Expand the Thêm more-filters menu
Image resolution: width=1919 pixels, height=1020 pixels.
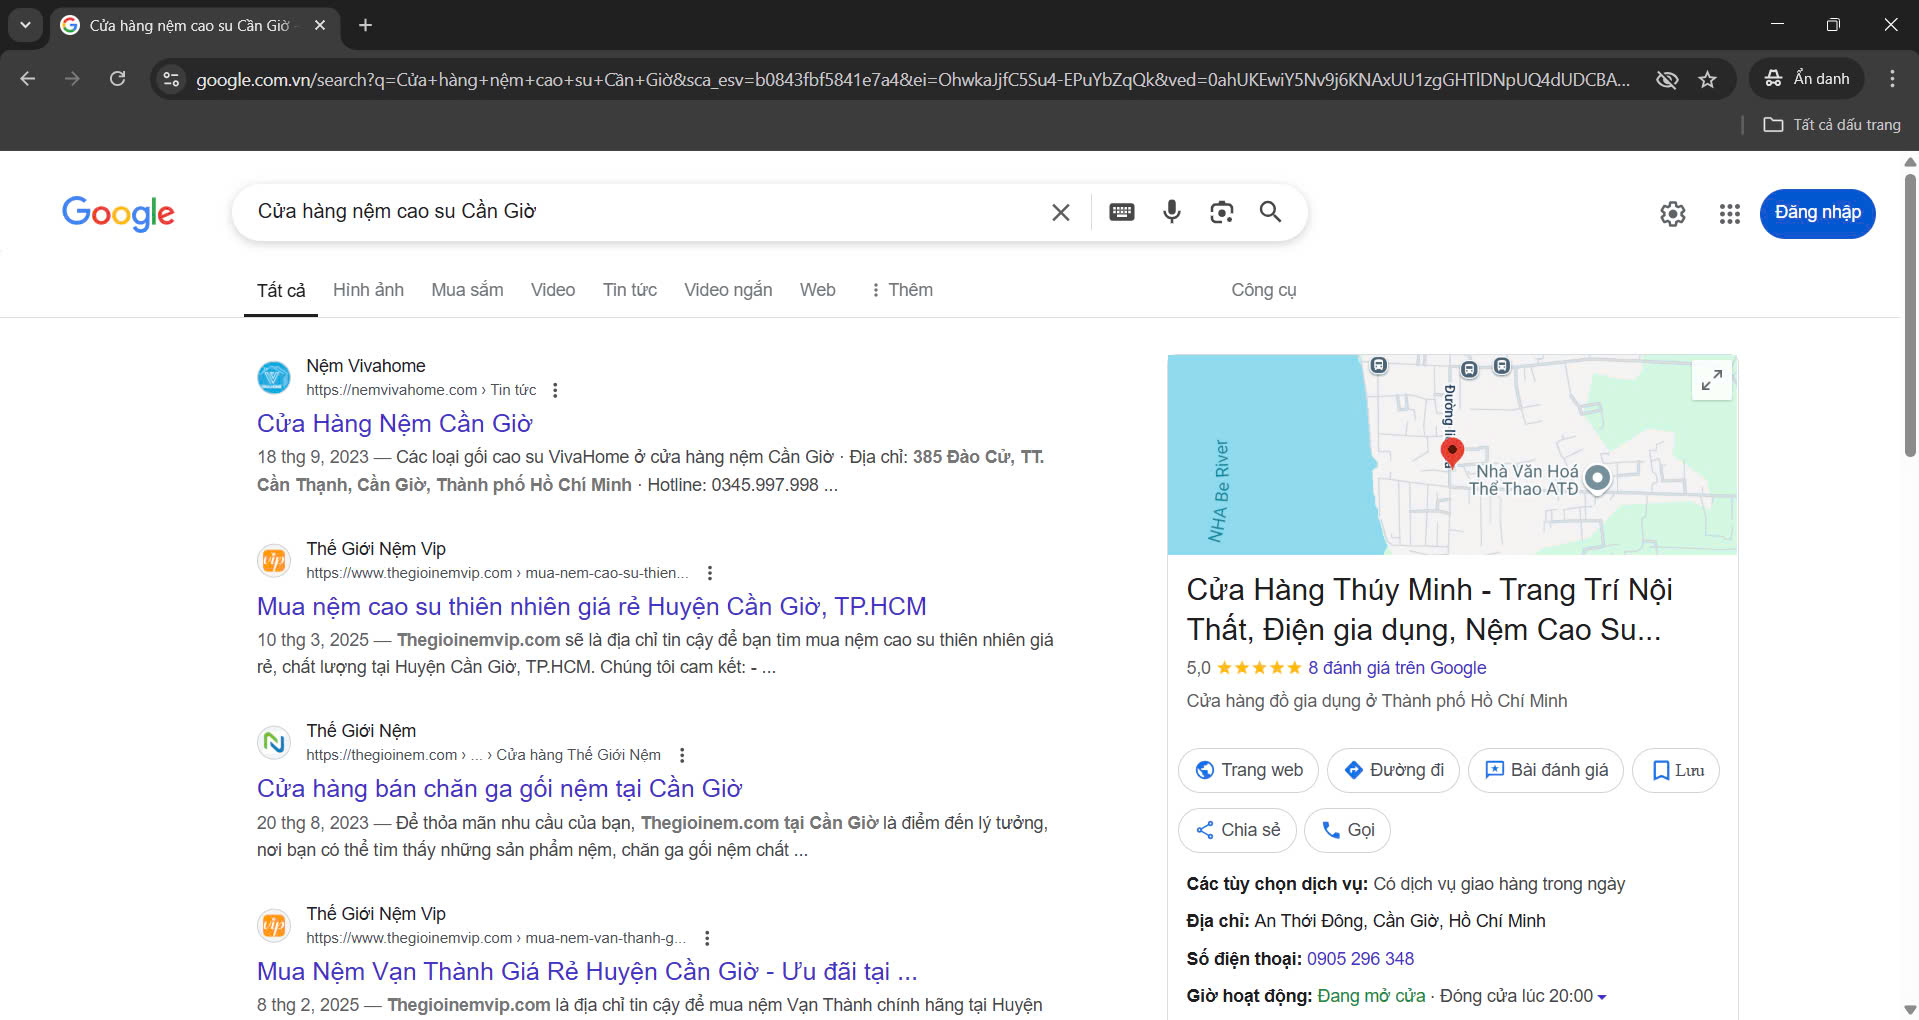click(901, 290)
